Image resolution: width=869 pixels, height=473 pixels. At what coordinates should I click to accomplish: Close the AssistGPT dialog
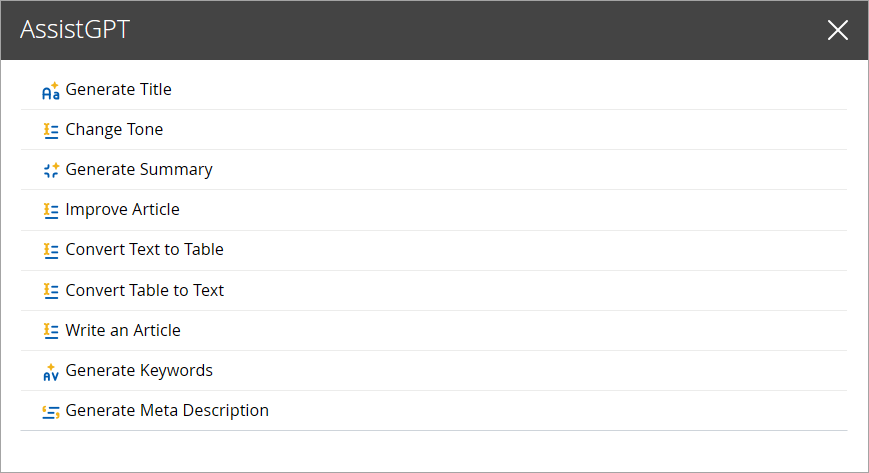tap(838, 30)
